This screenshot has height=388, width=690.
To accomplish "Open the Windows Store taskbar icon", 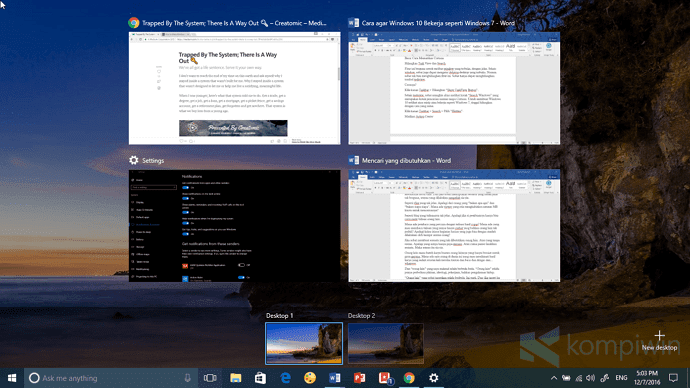I will 260,378.
